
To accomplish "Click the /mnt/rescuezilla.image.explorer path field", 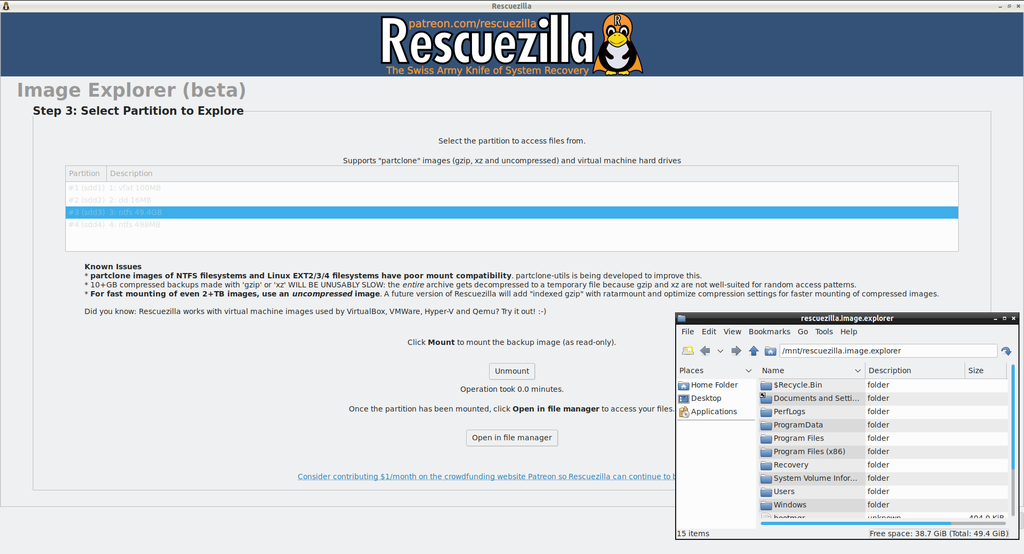I will coord(888,351).
